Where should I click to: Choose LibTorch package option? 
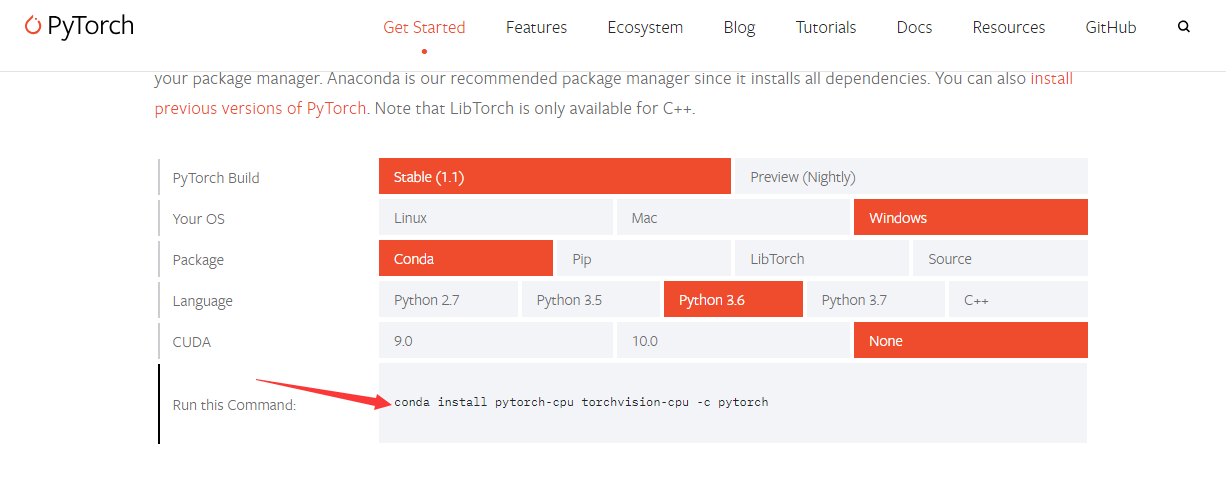coord(821,259)
